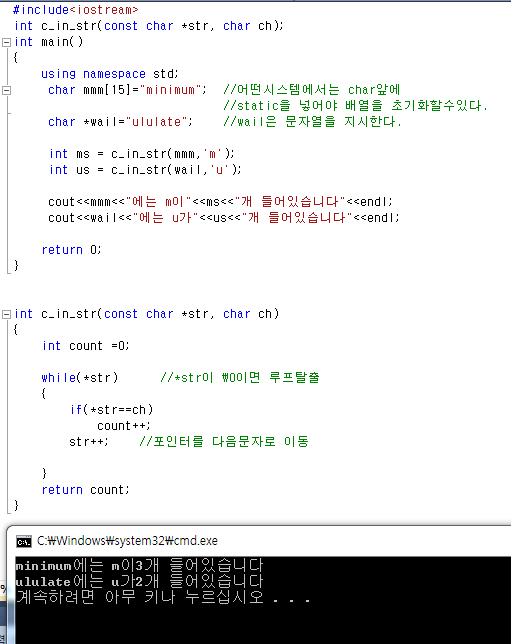Screen dimensions: 511x644
Task: Collapse the int main() function block
Action: (6, 42)
